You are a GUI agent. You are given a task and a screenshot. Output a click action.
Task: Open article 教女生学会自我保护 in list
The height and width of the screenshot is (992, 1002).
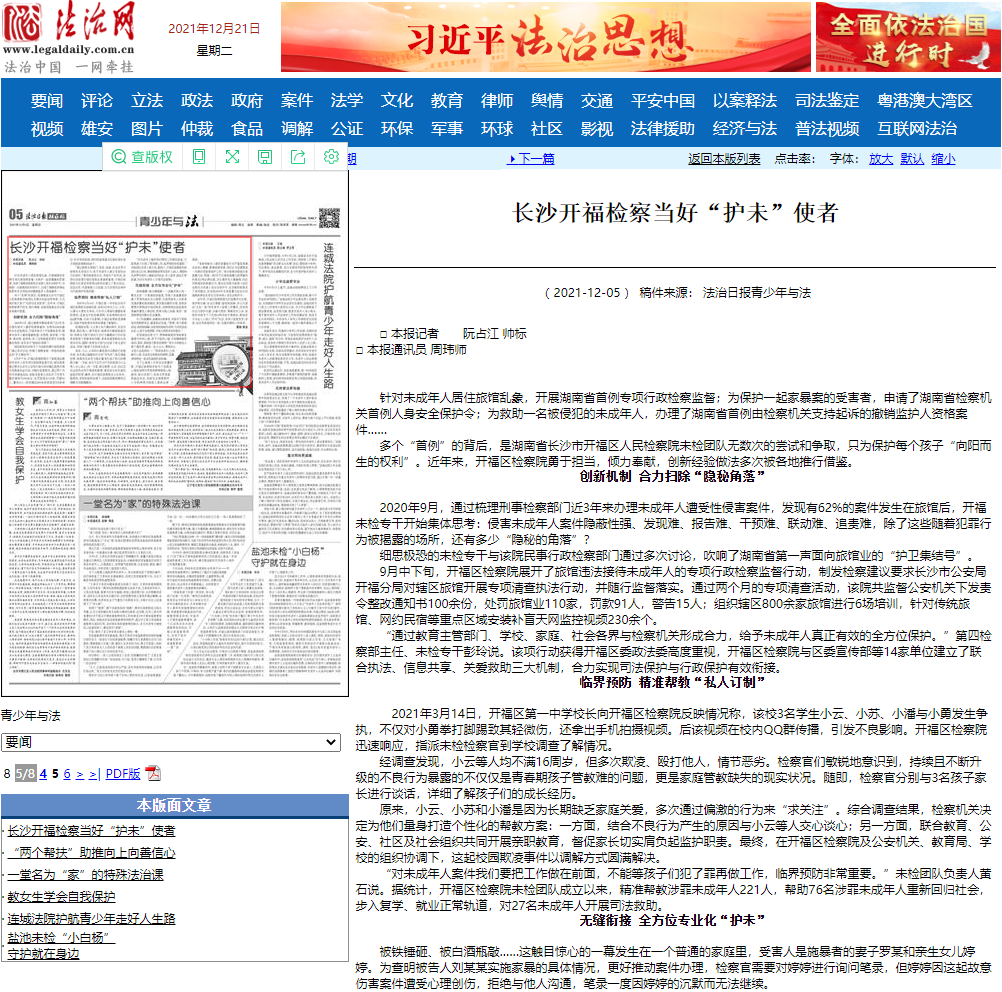coord(61,896)
